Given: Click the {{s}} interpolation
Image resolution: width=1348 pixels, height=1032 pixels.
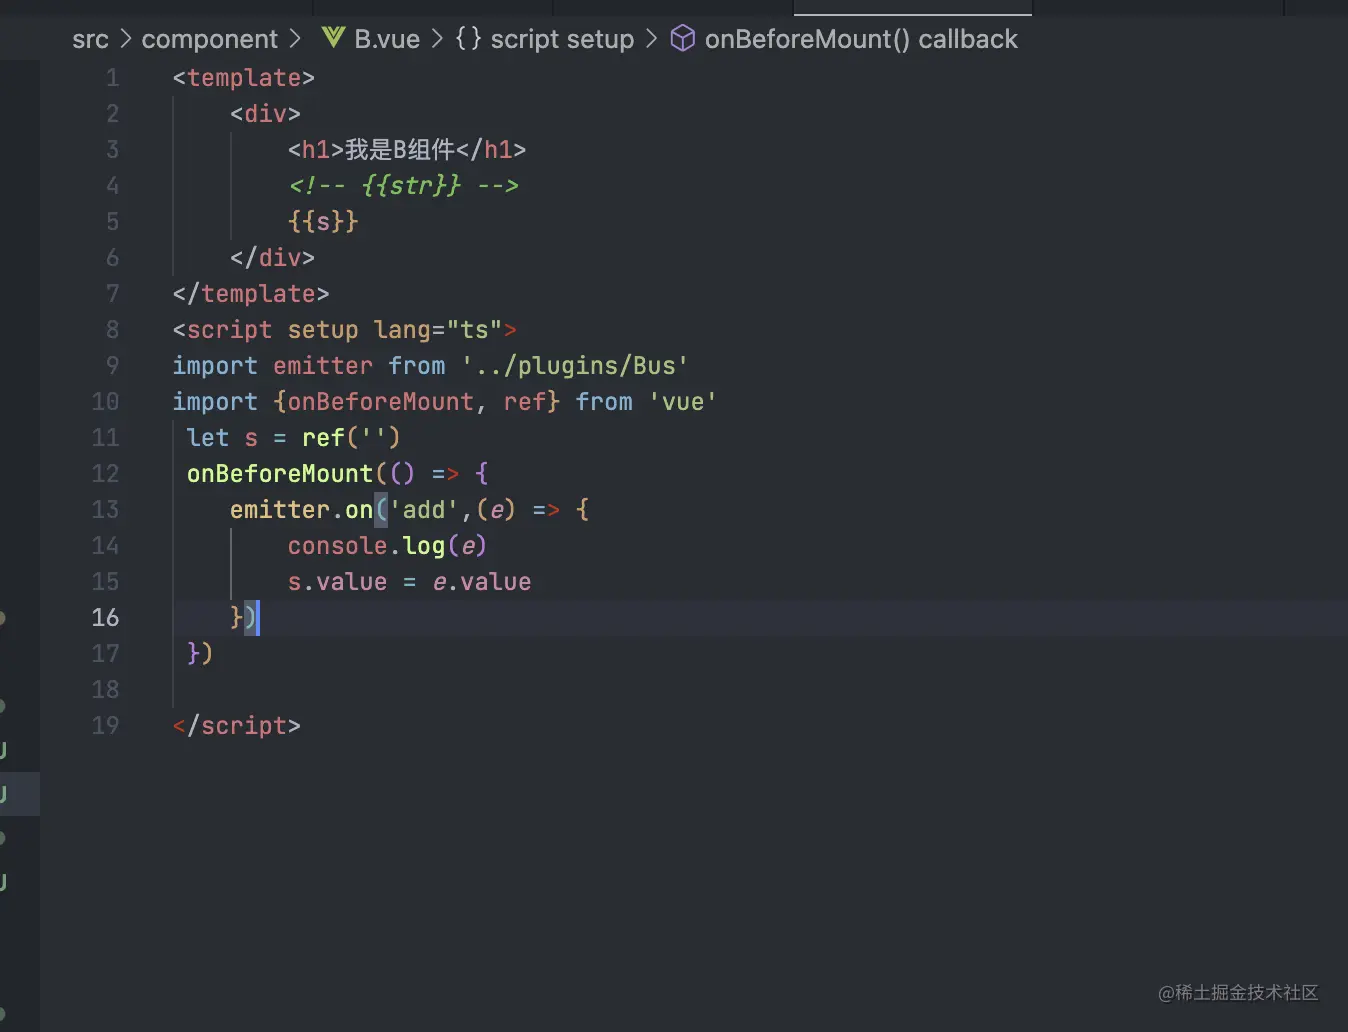Looking at the screenshot, I should 323,222.
